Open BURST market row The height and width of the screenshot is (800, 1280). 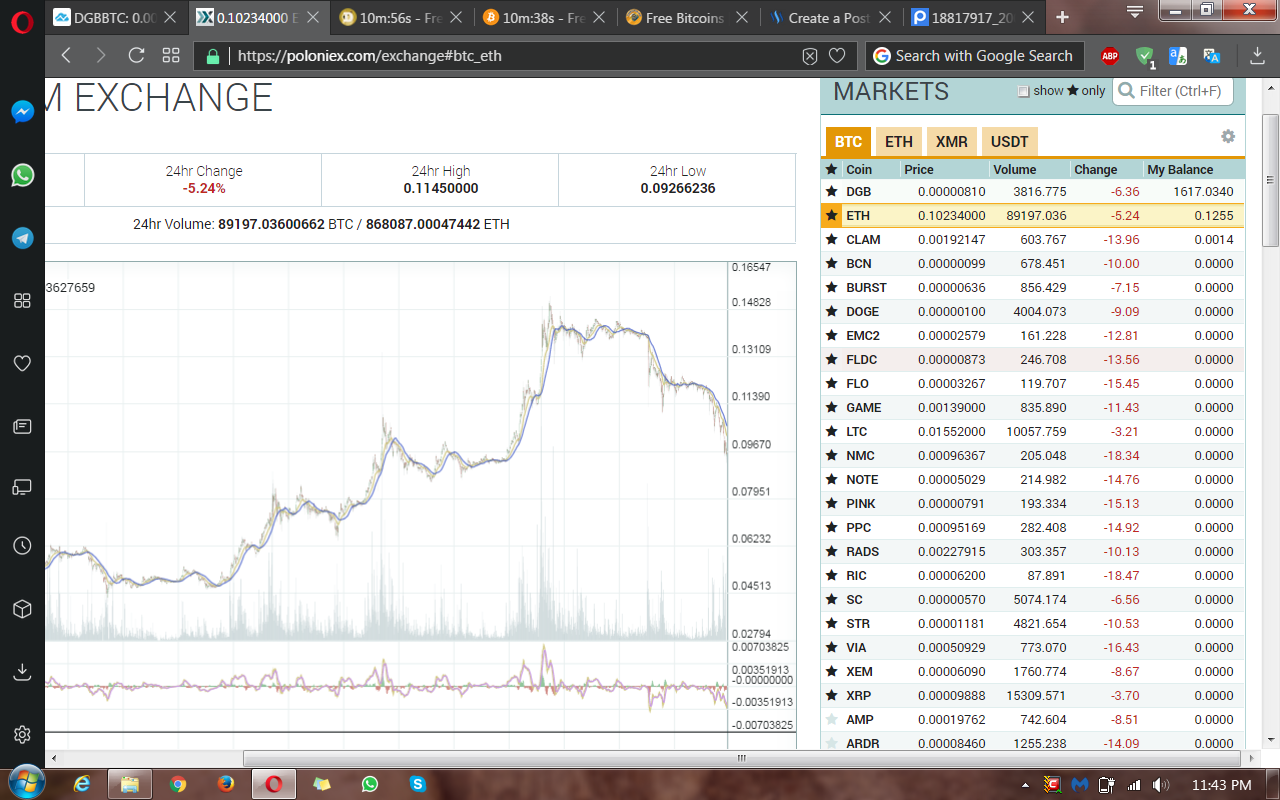coord(1033,287)
